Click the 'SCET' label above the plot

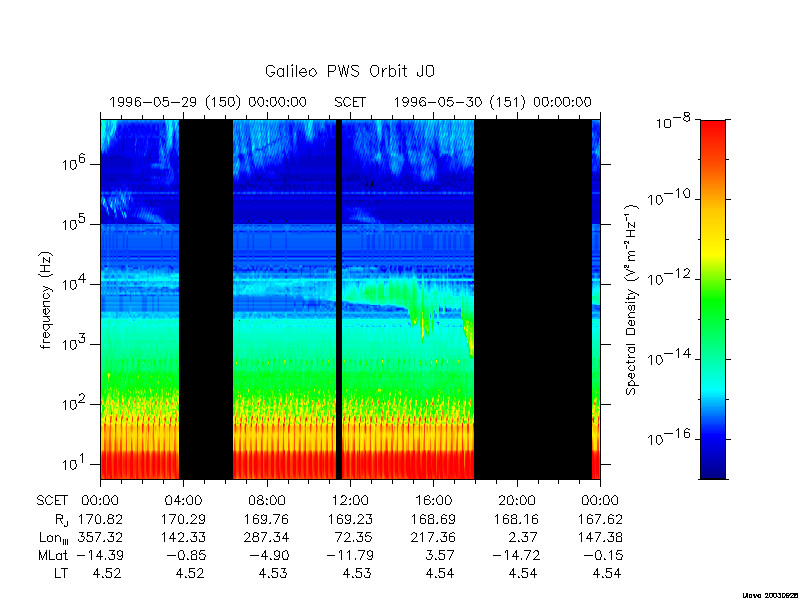click(x=350, y=102)
